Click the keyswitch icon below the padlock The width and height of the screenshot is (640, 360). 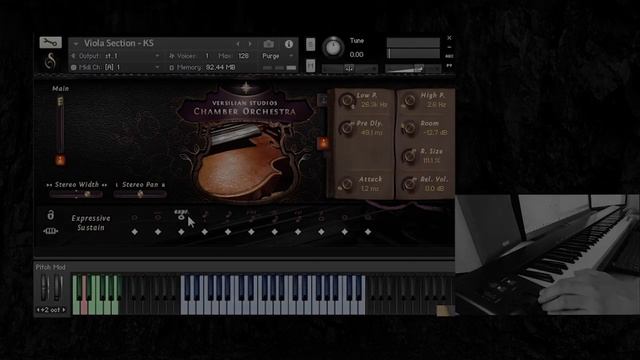tap(51, 231)
